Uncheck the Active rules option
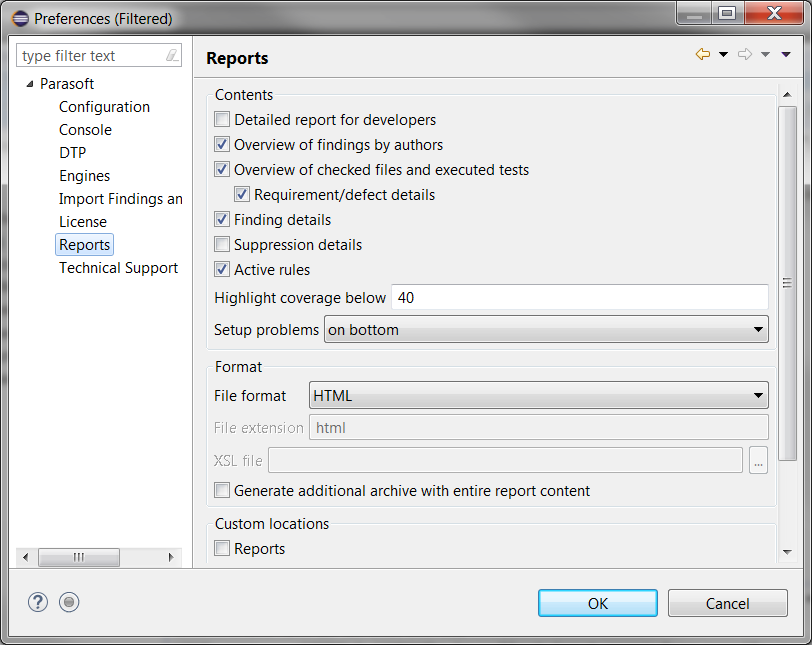Viewport: 812px width, 645px height. click(222, 270)
